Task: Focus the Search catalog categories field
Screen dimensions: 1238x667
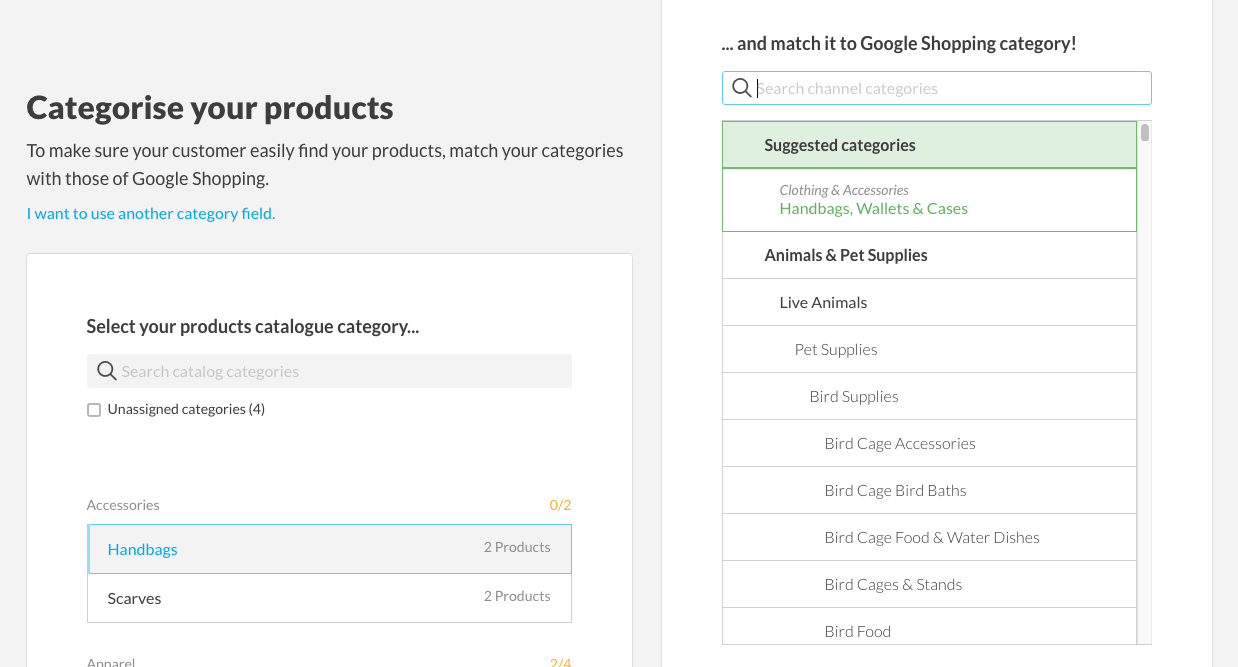Action: click(x=340, y=371)
